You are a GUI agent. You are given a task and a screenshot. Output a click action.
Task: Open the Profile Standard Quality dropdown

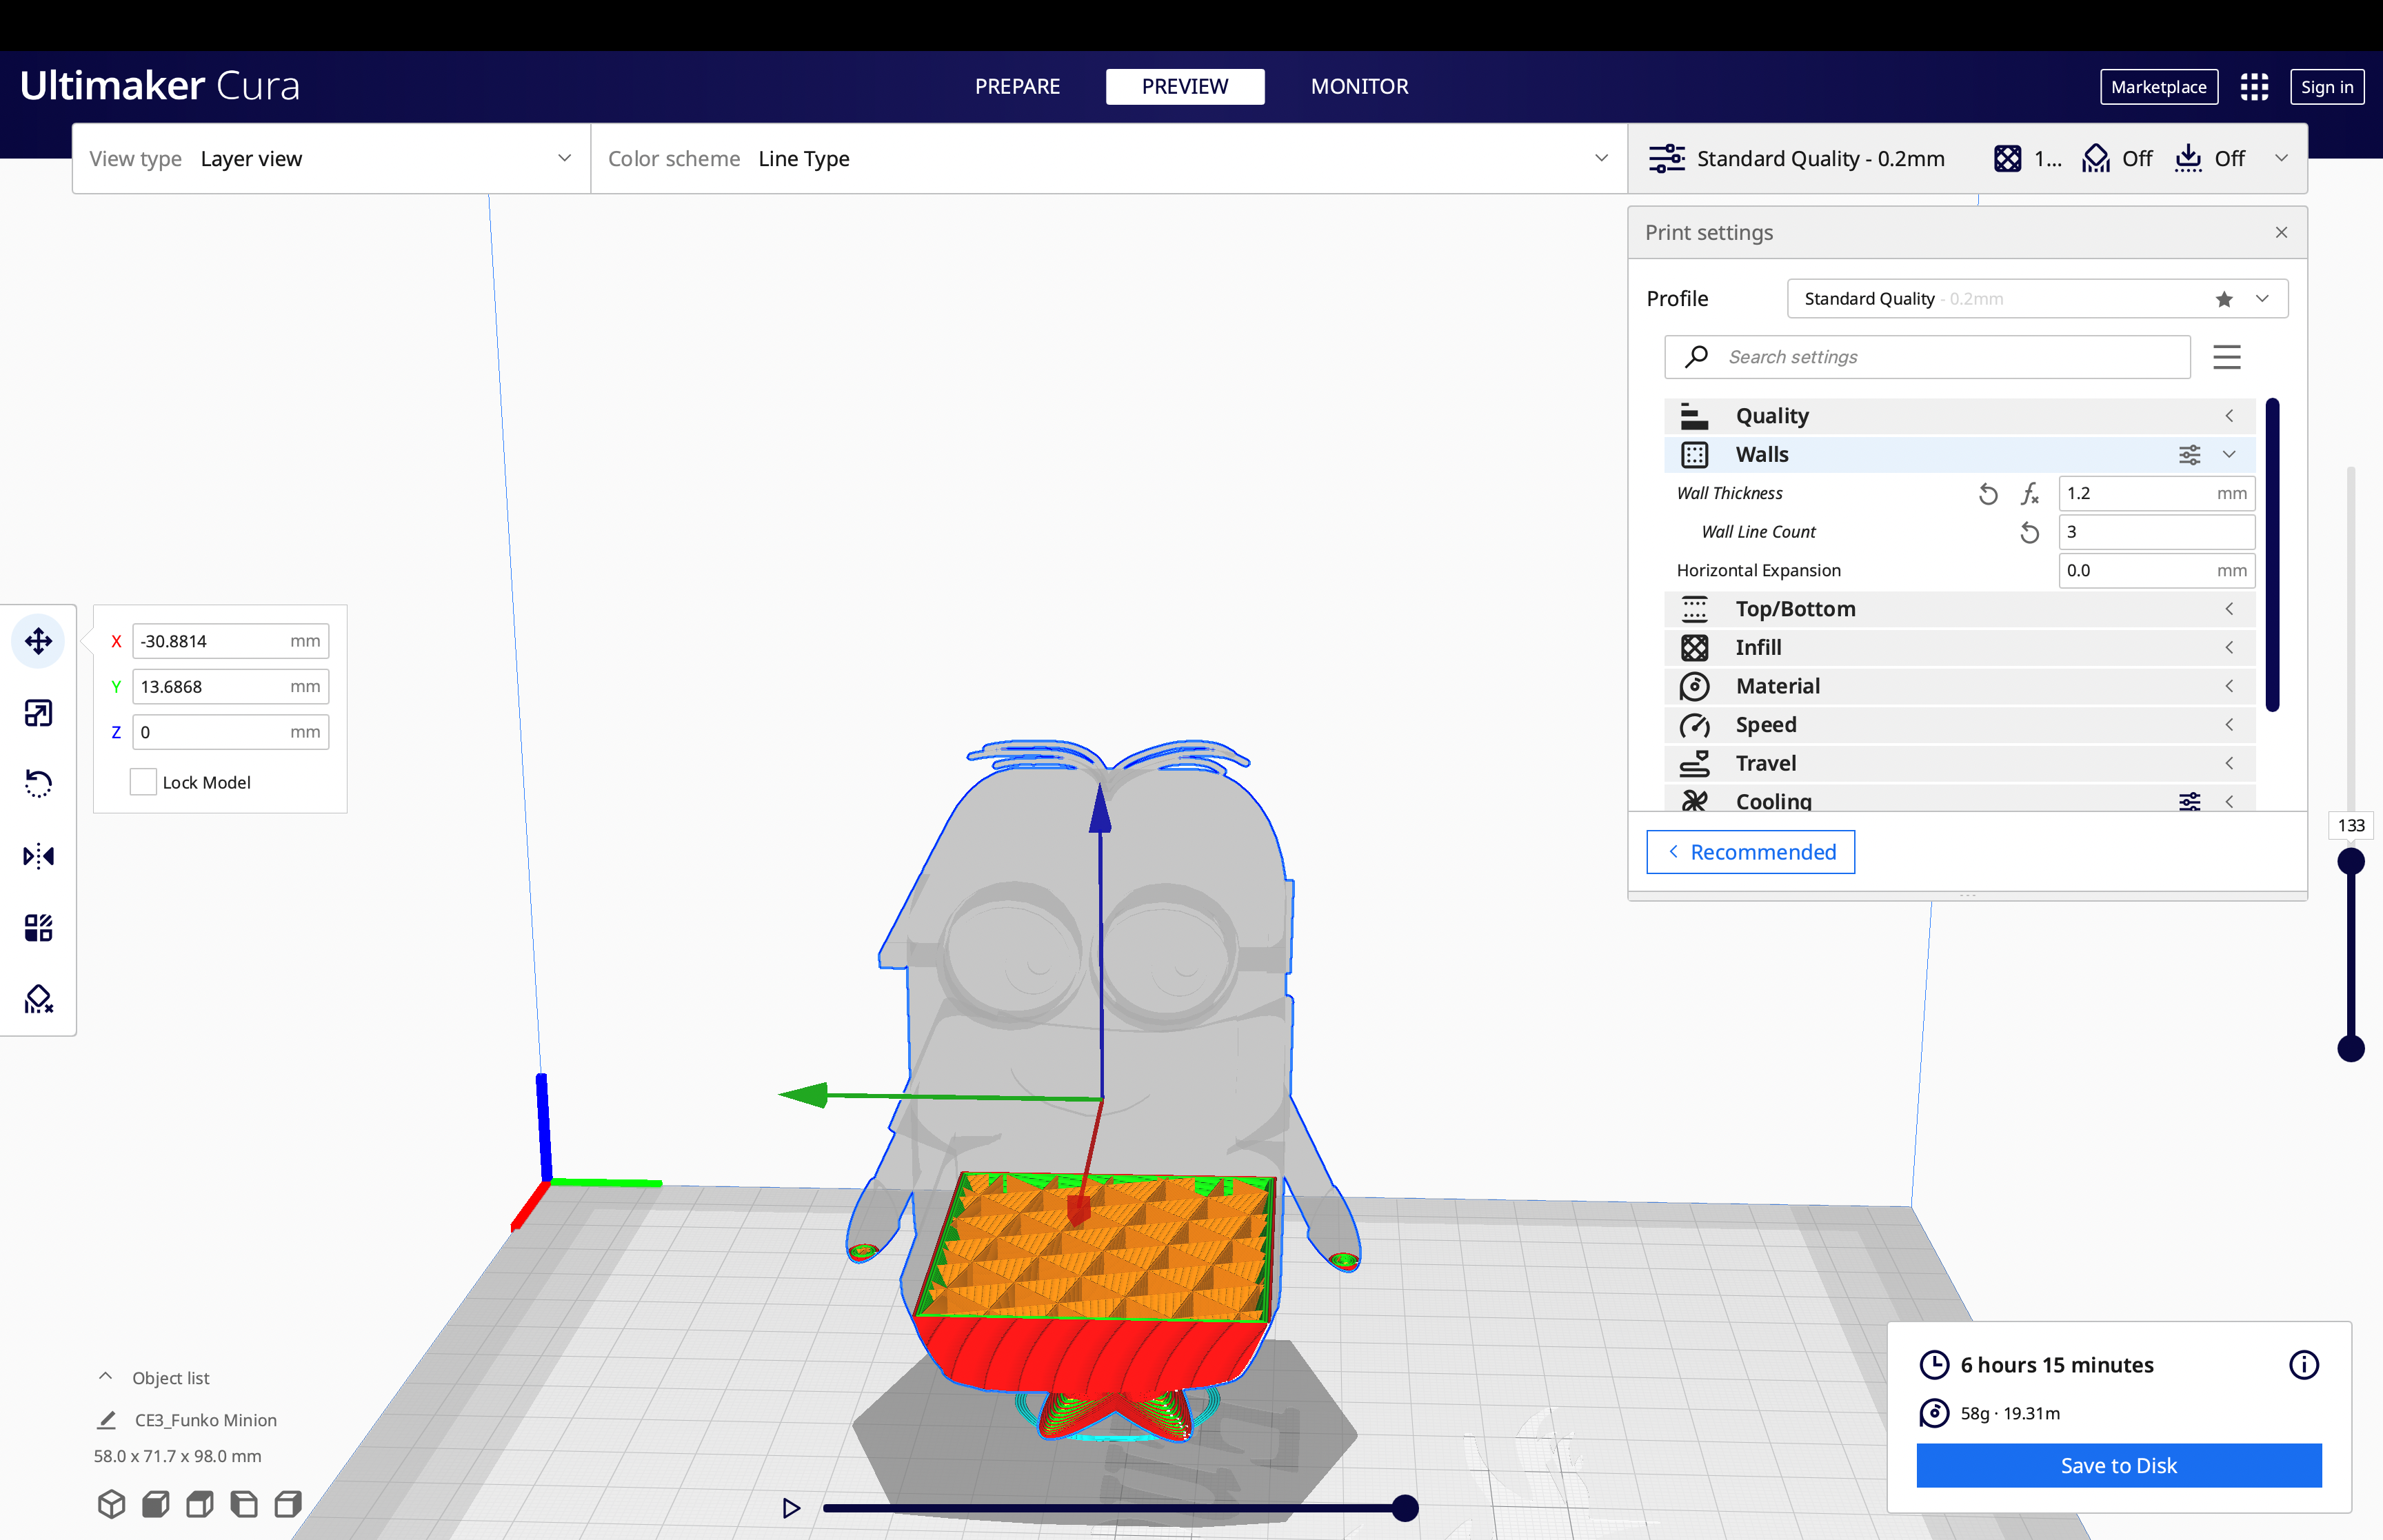tap(2037, 299)
